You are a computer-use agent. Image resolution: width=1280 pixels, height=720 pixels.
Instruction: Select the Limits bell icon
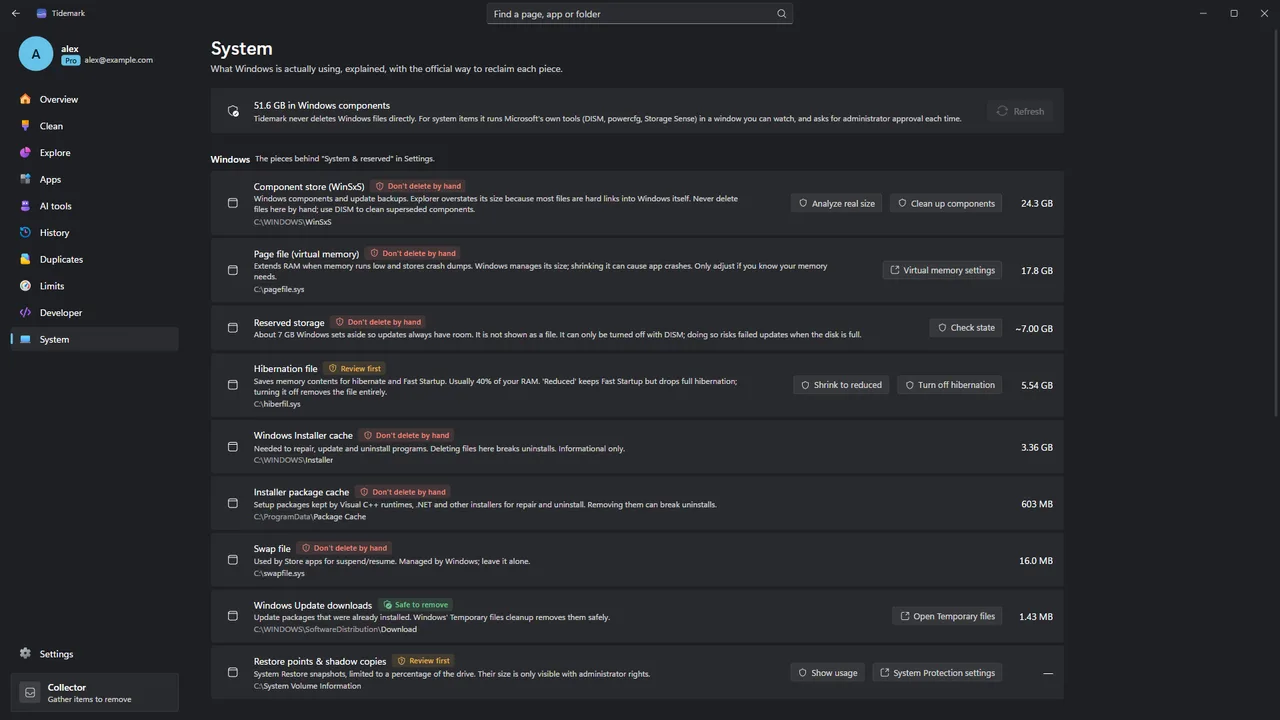tap(25, 286)
